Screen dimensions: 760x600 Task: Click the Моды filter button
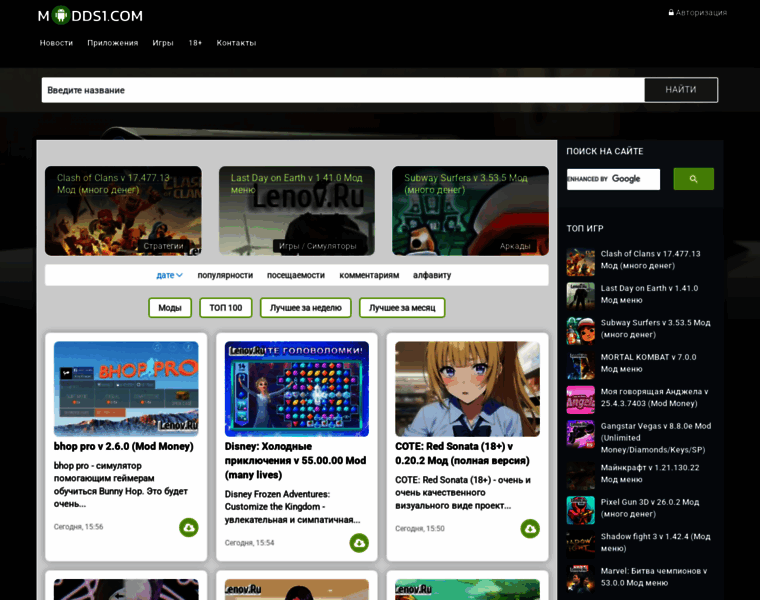pyautogui.click(x=170, y=308)
